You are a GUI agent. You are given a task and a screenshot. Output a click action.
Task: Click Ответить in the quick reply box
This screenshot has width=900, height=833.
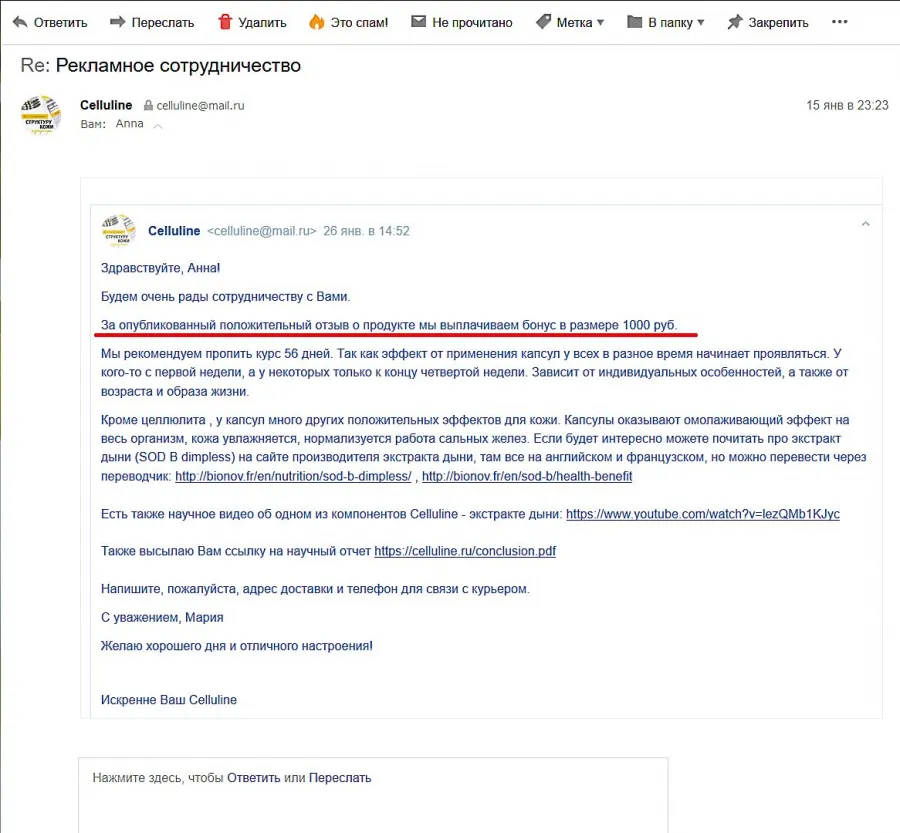[254, 778]
